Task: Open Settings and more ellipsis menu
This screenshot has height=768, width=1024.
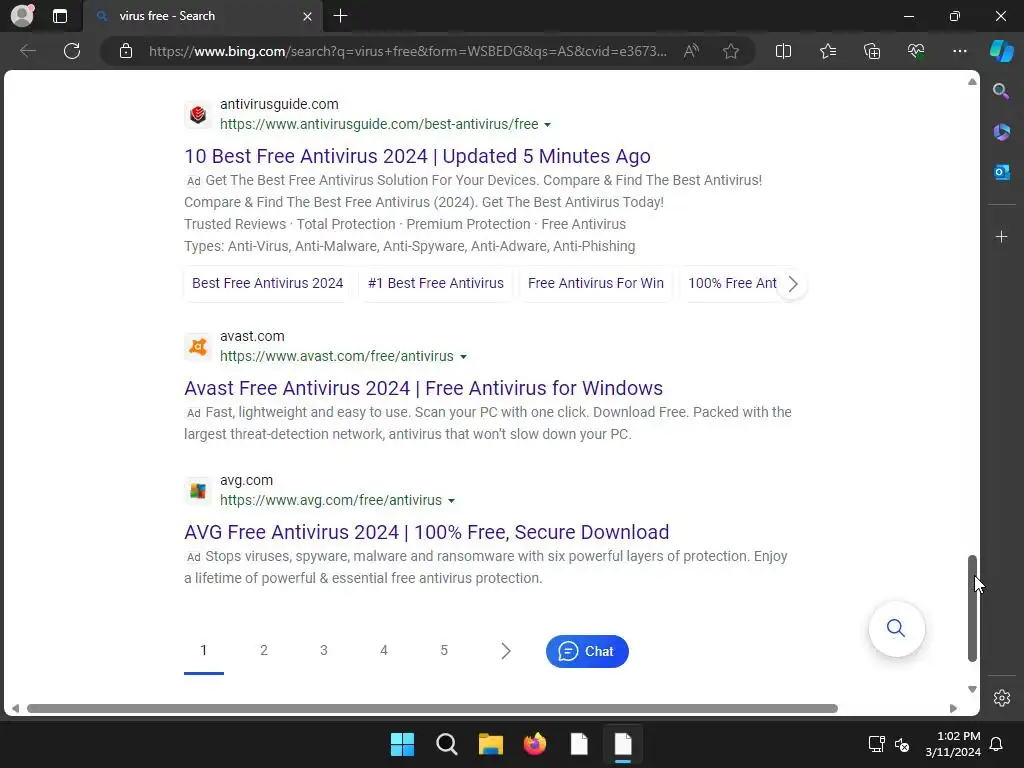Action: tap(959, 51)
